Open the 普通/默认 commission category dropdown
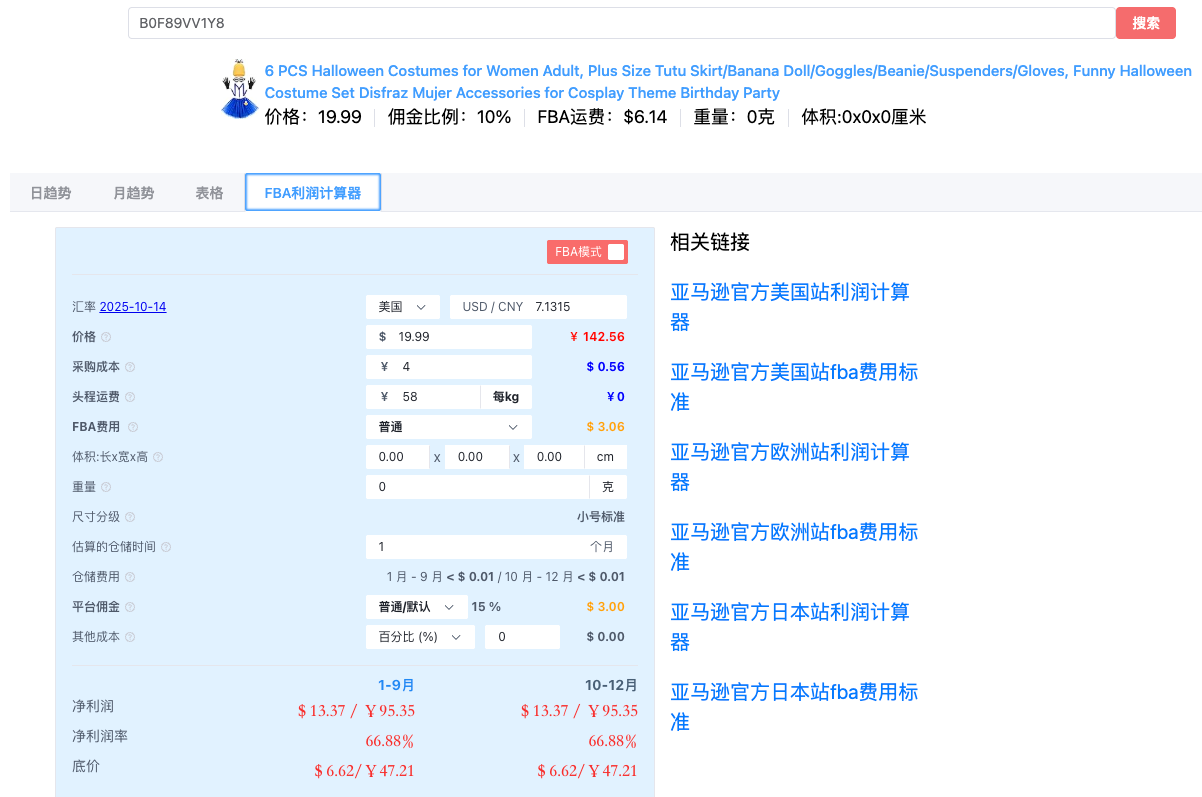This screenshot has width=1202, height=797. (x=416, y=607)
